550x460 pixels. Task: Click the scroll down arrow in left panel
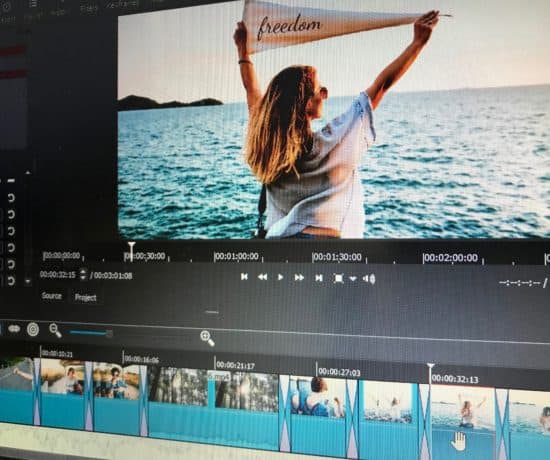[28, 281]
